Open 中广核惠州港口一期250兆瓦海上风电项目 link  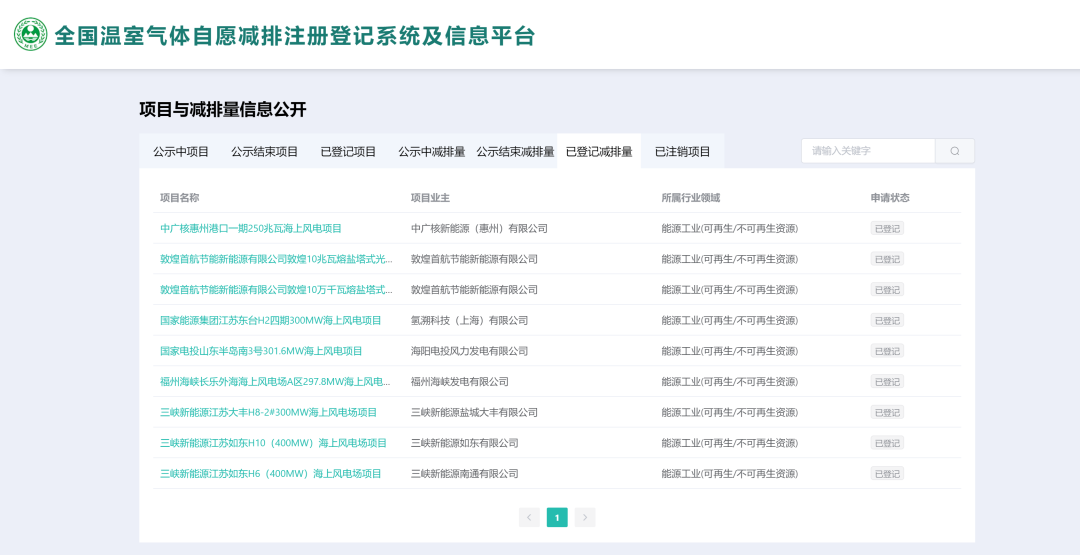(x=251, y=229)
